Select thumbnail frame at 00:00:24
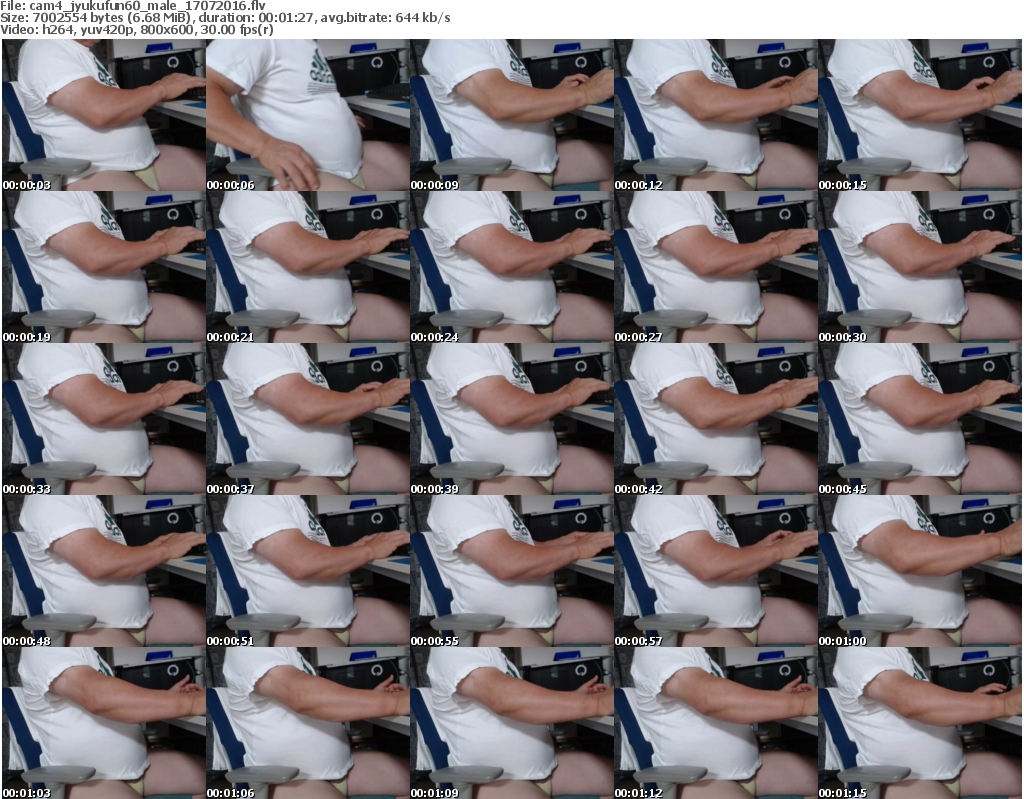The height and width of the screenshot is (799, 1024). coord(512,267)
